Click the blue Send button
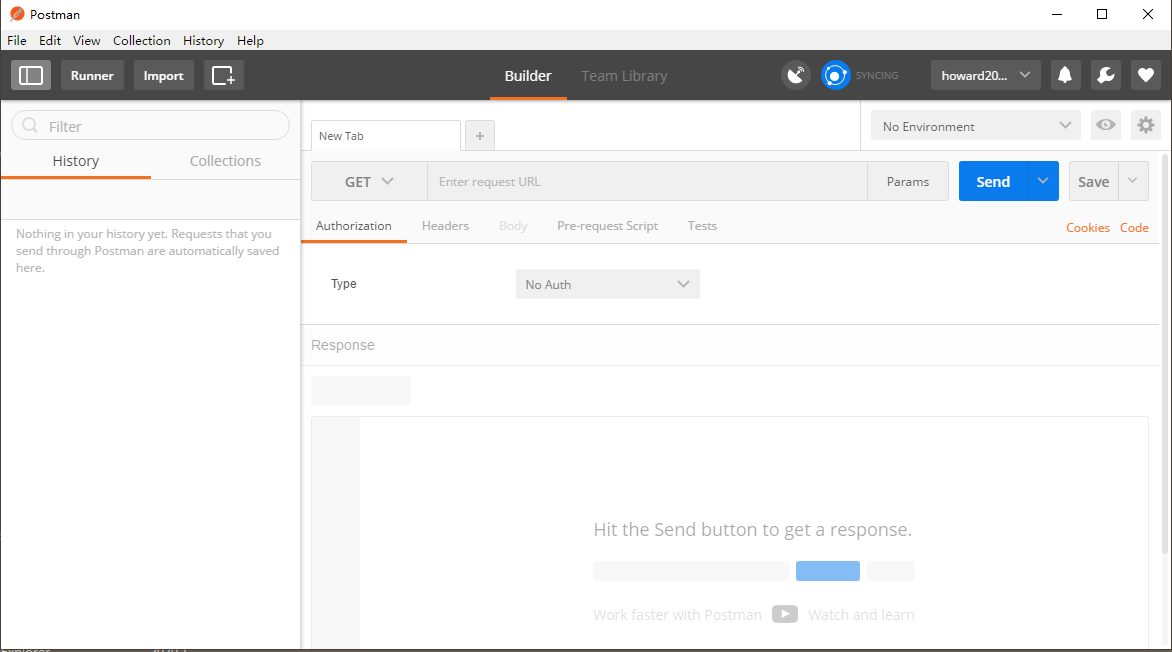Viewport: 1172px width, 652px height. click(993, 181)
